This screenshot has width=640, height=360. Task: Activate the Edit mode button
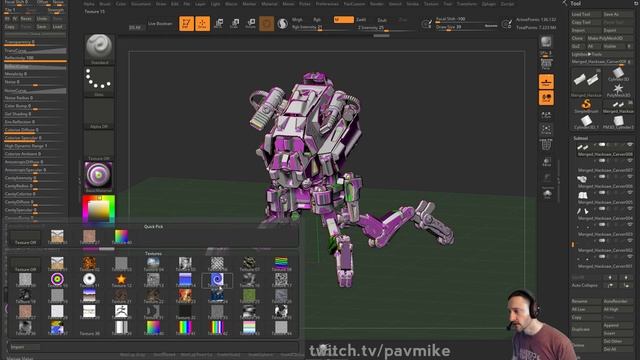(186, 23)
